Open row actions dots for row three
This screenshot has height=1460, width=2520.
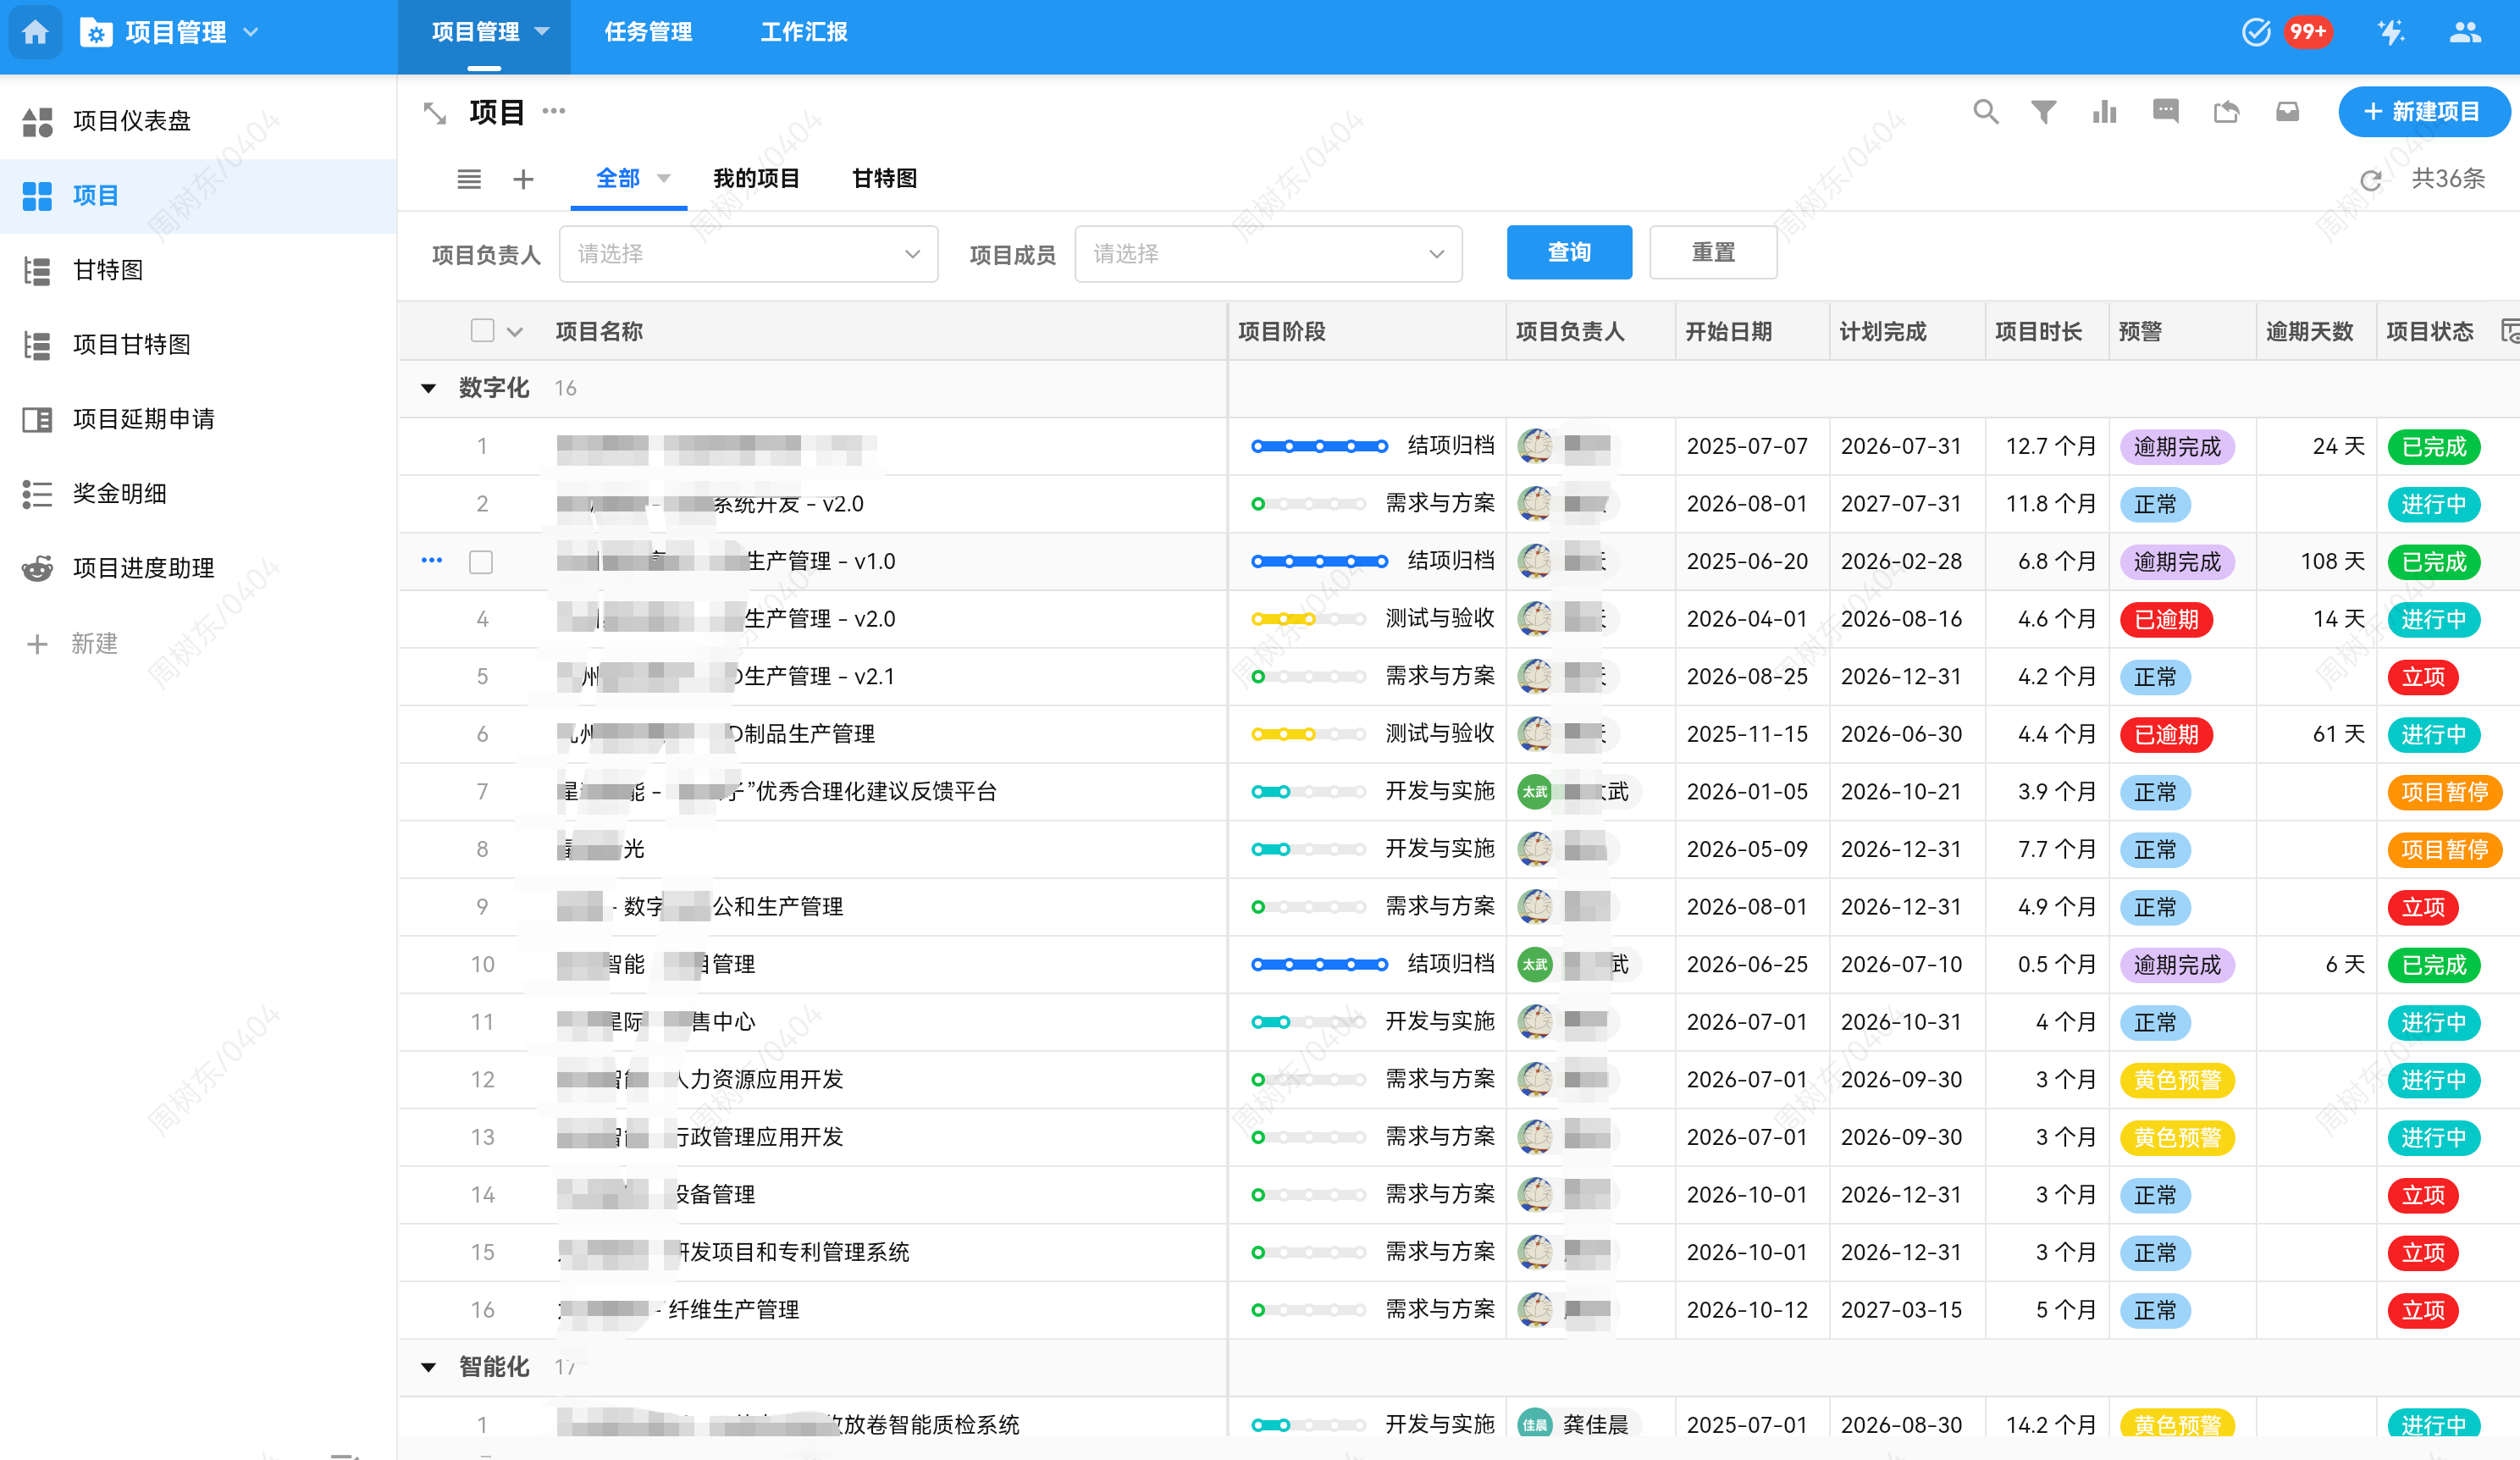432,560
